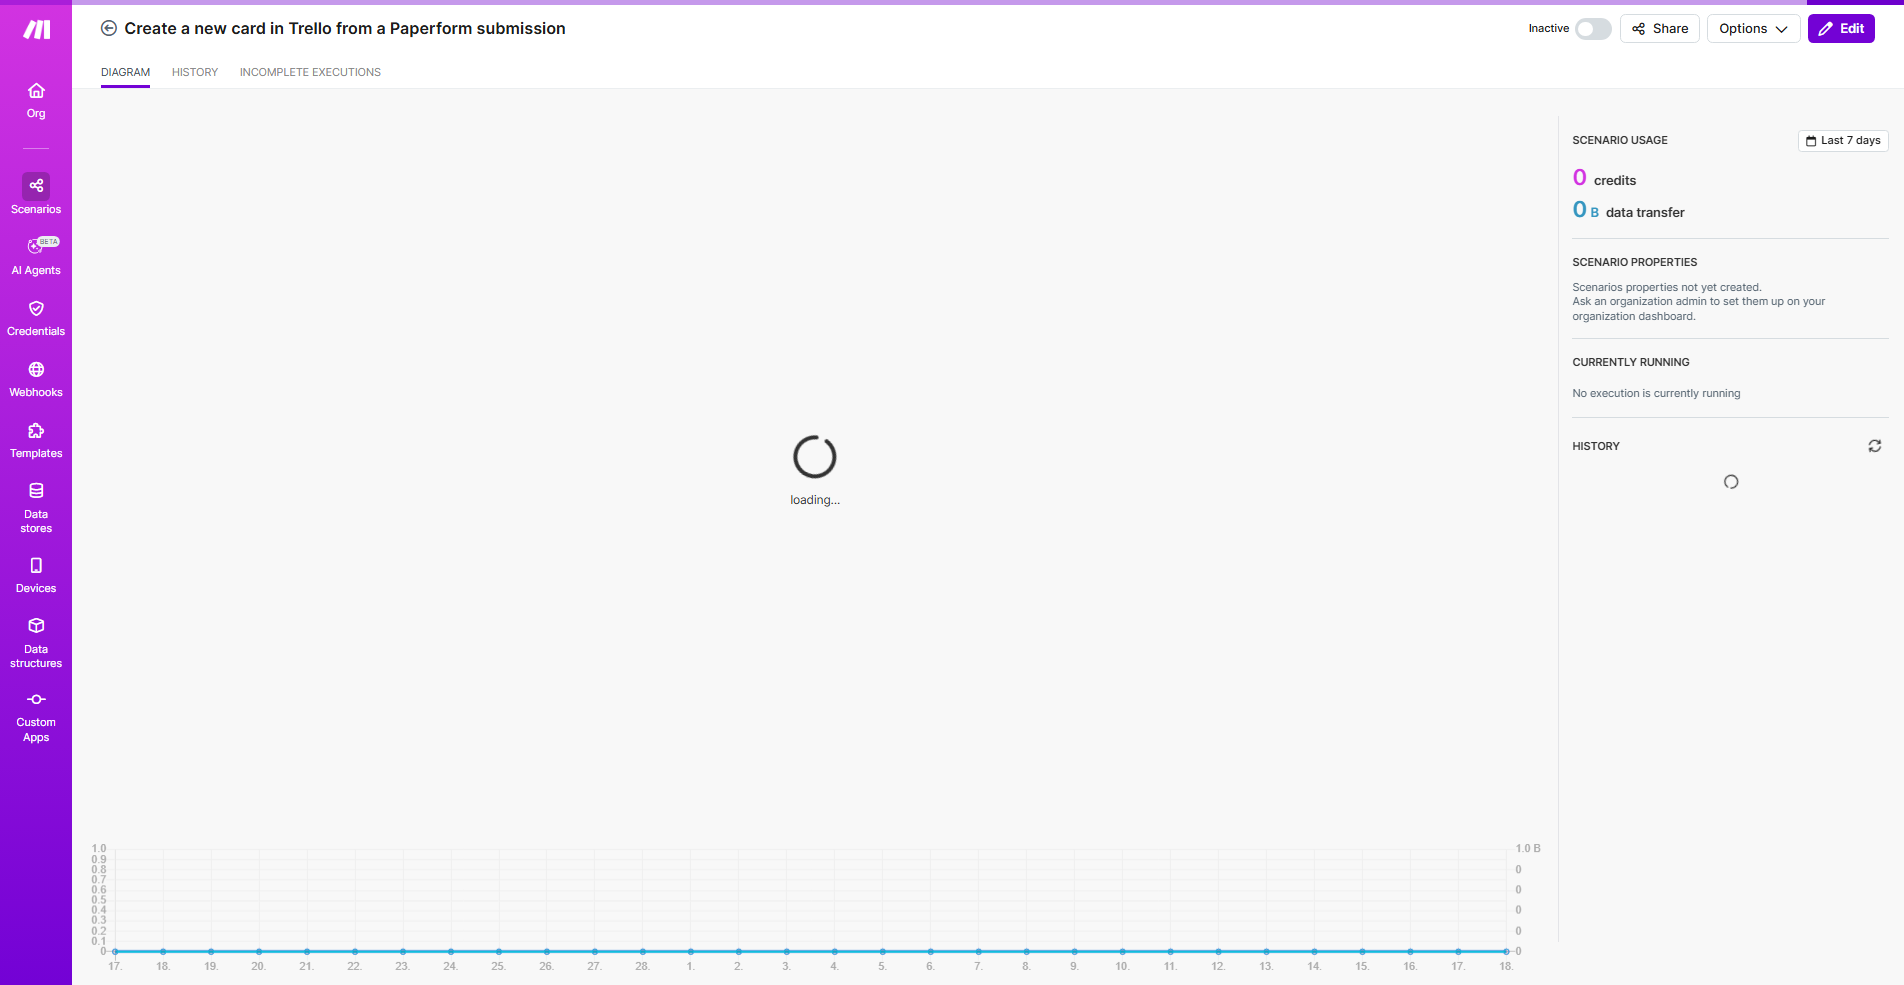Refresh the History panel
Screen dimensions: 1904x985
click(x=1875, y=446)
